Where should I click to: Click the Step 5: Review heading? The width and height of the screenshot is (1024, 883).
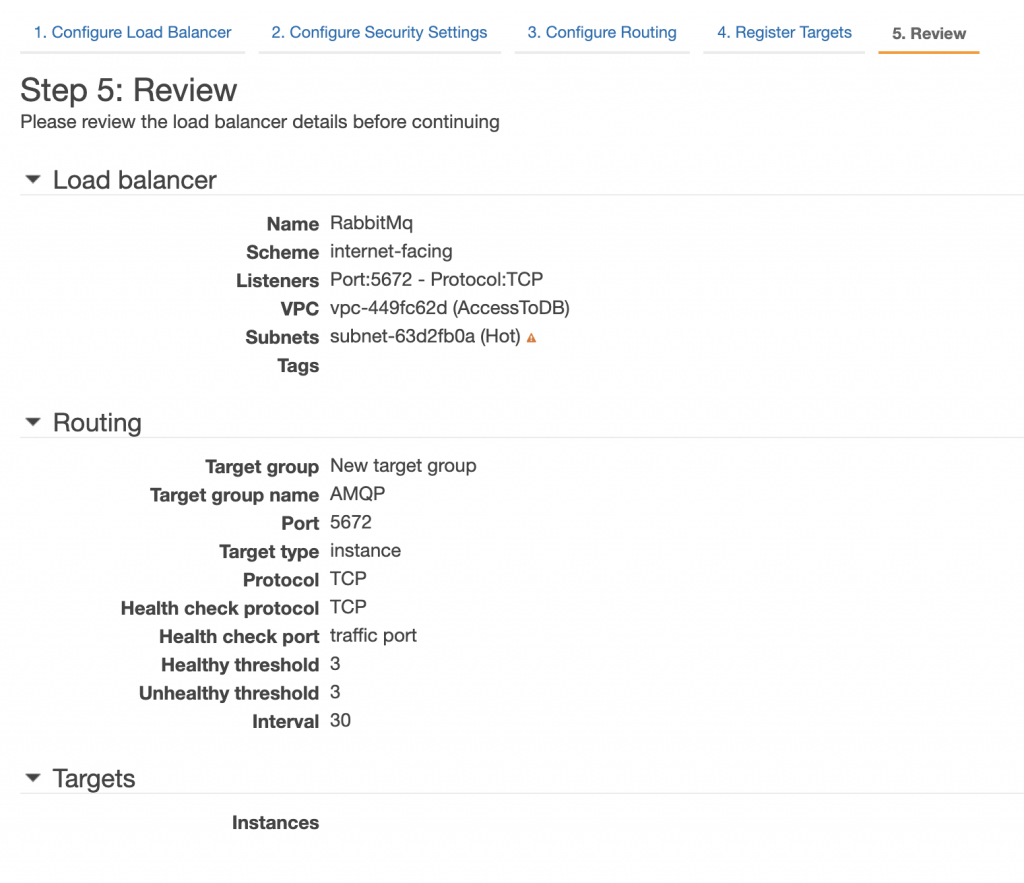129,90
